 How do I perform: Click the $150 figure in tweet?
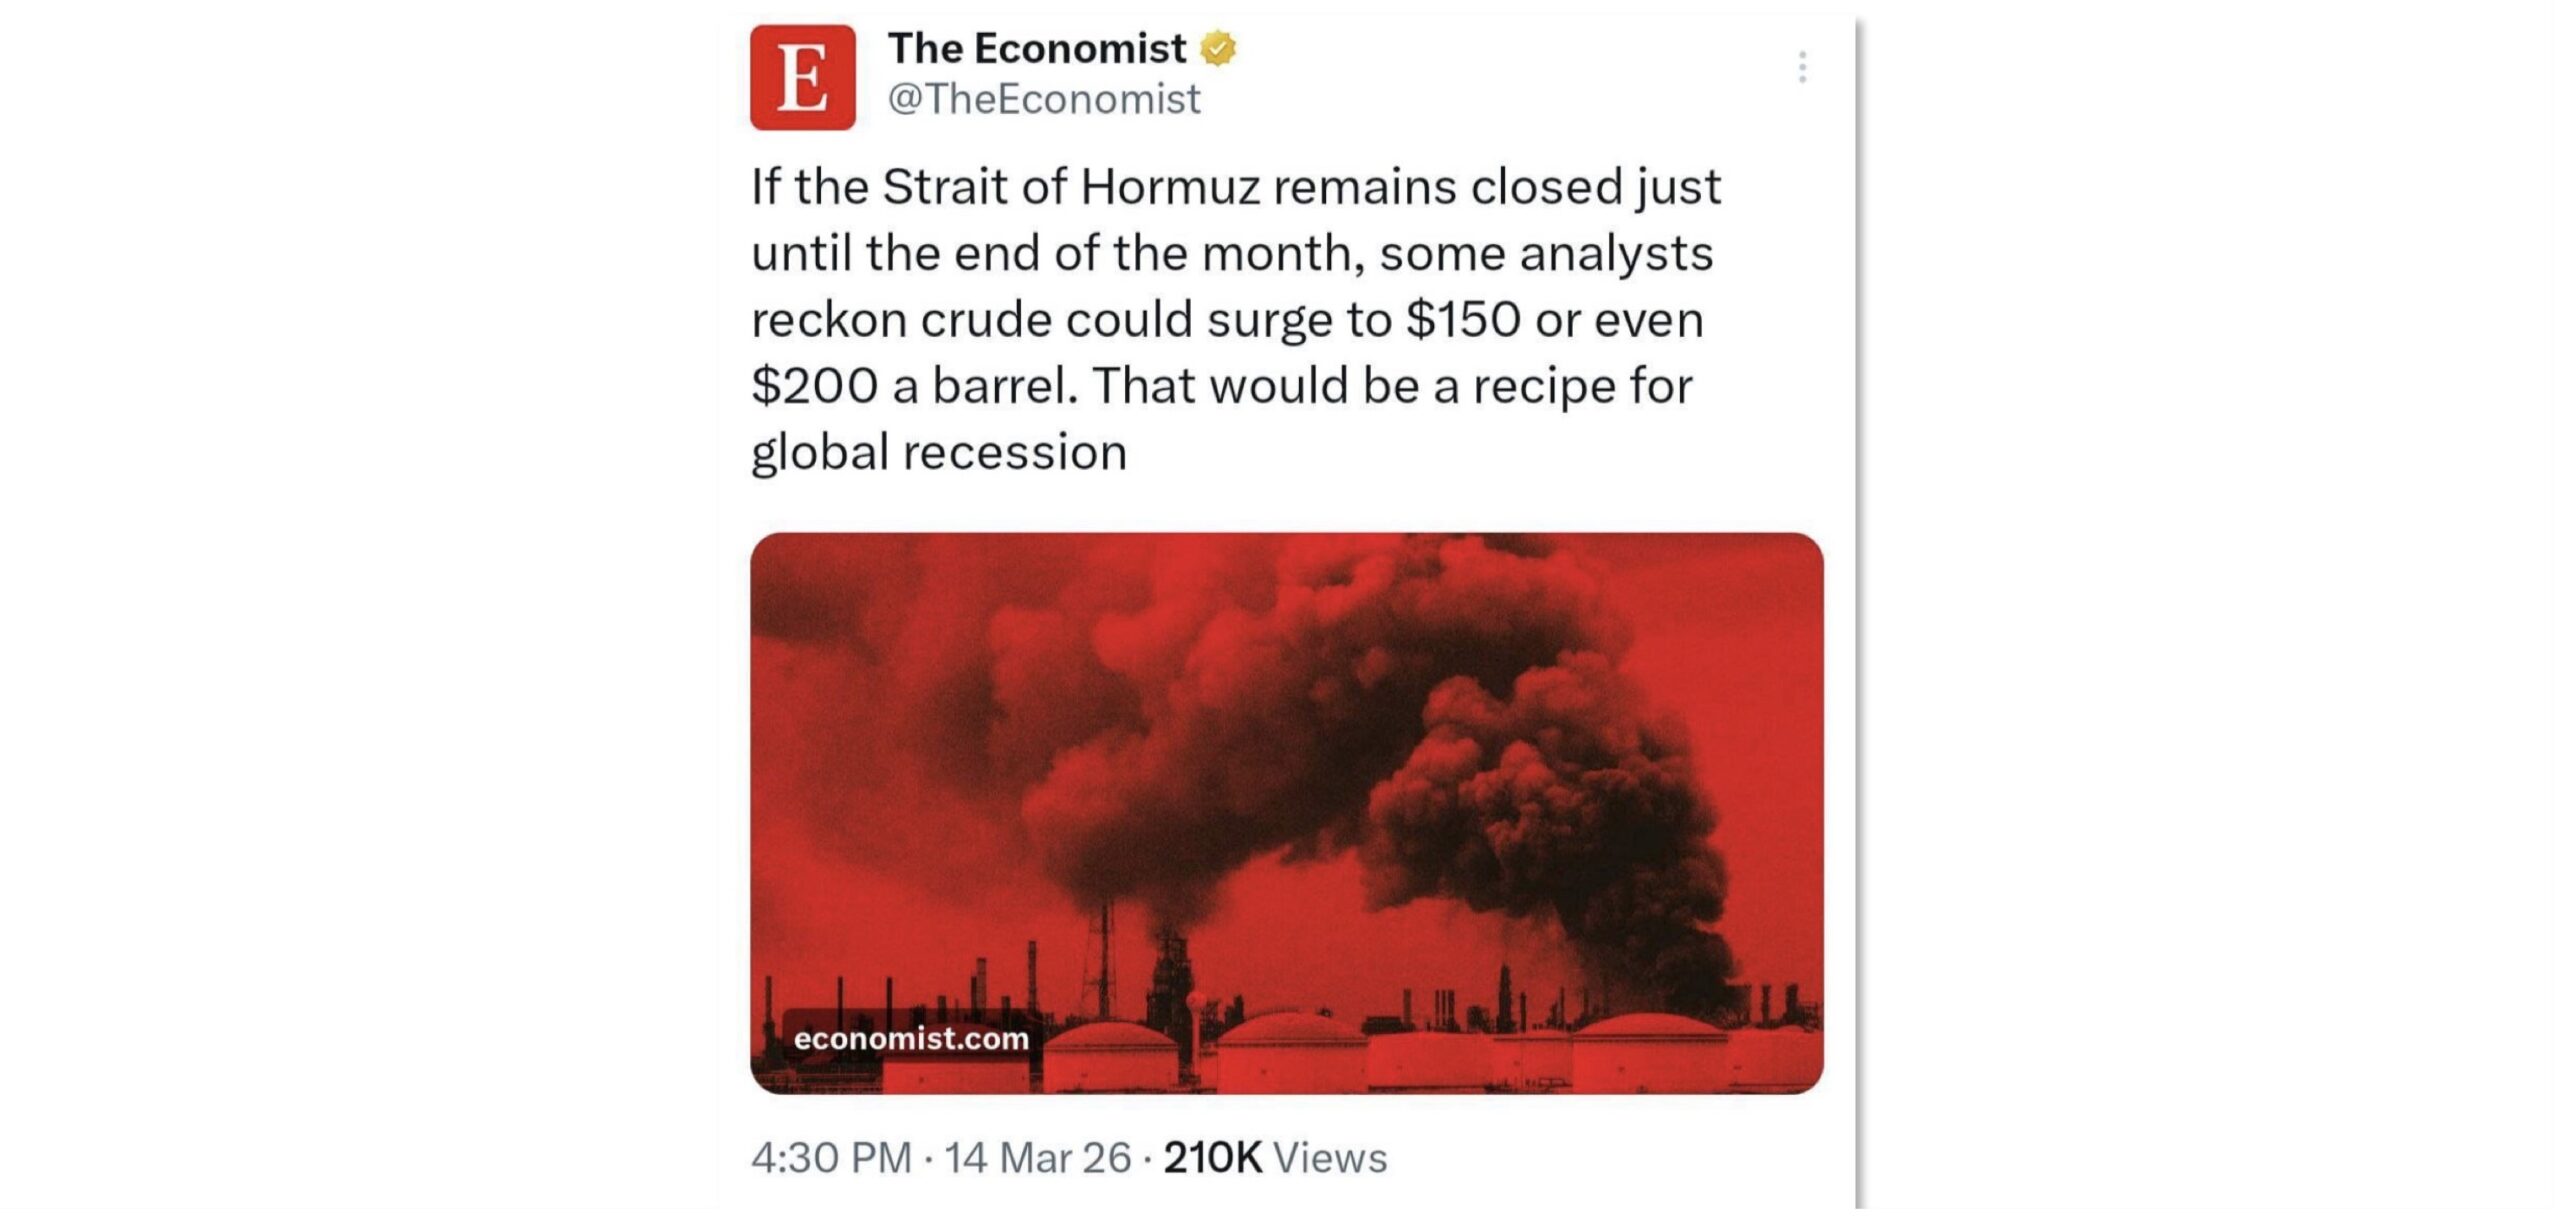click(1463, 320)
